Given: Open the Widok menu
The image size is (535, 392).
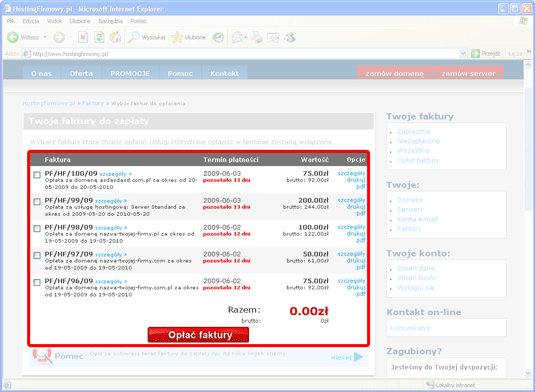Looking at the screenshot, I should (54, 21).
